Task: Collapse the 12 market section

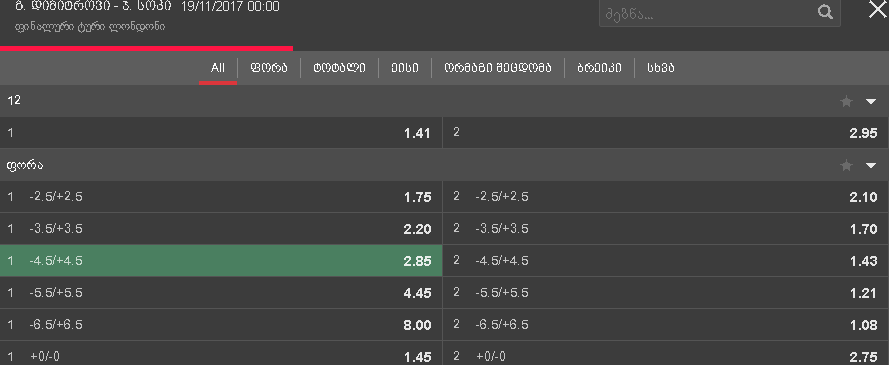Action: coord(871,101)
